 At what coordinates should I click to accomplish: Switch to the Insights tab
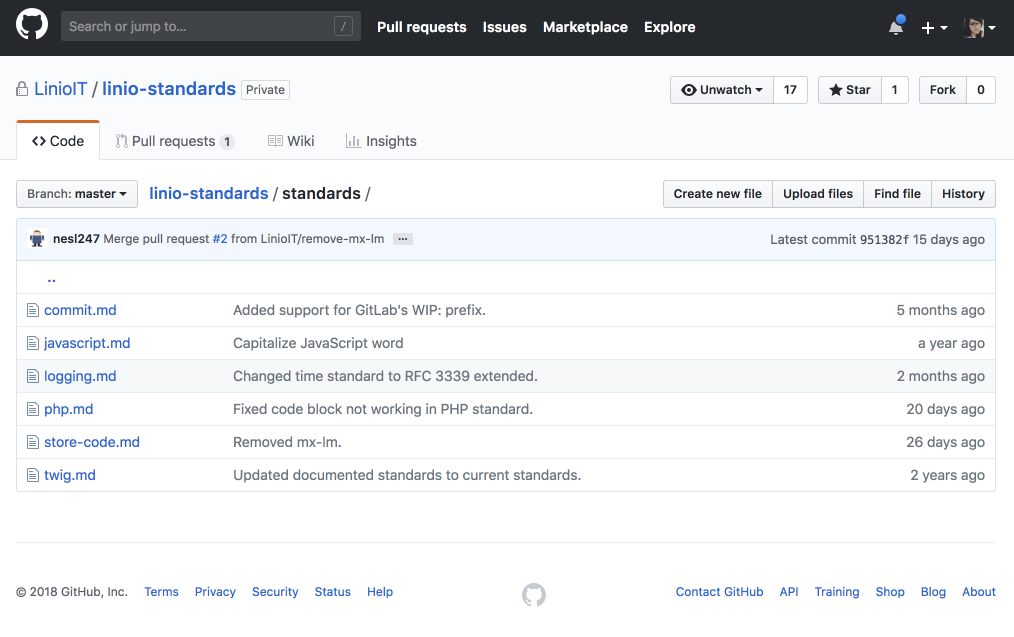(382, 141)
